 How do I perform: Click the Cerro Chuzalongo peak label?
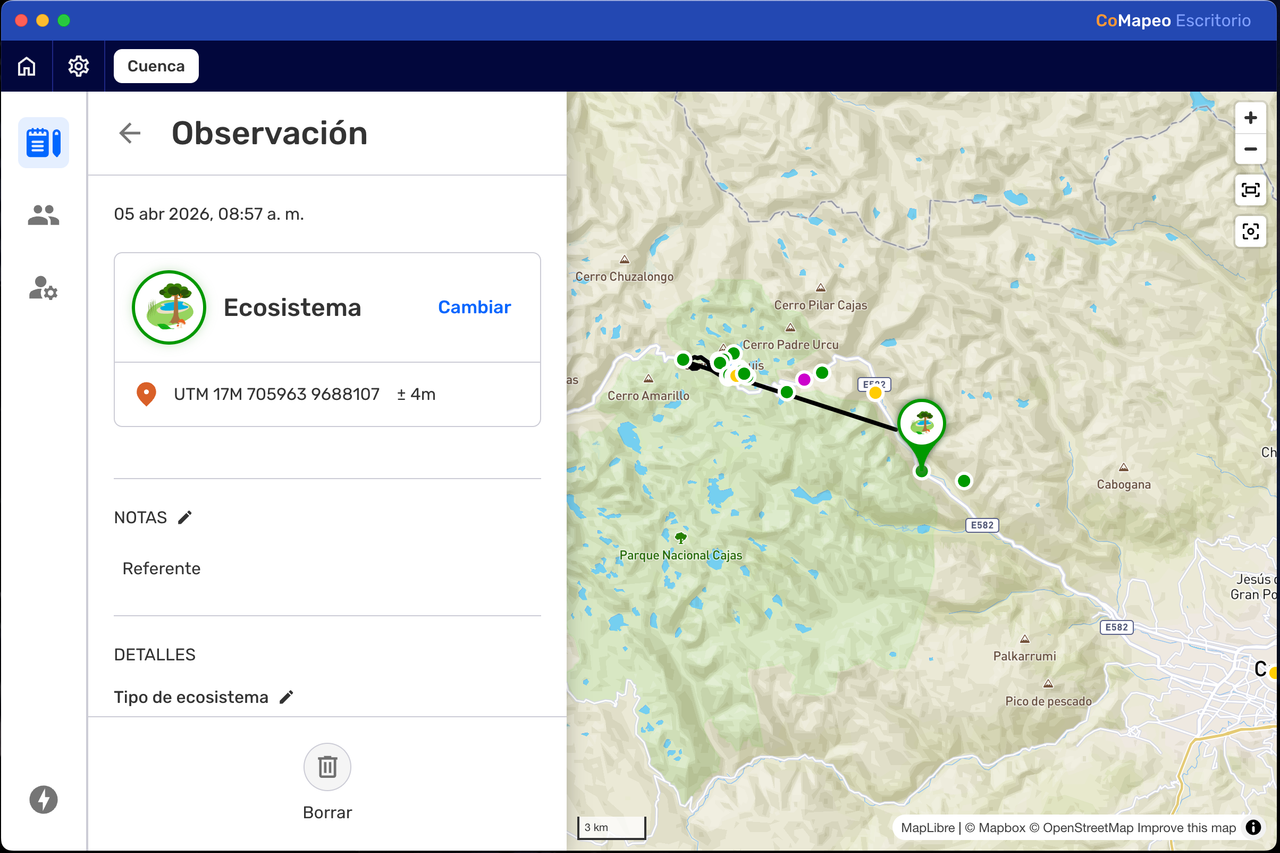click(625, 277)
